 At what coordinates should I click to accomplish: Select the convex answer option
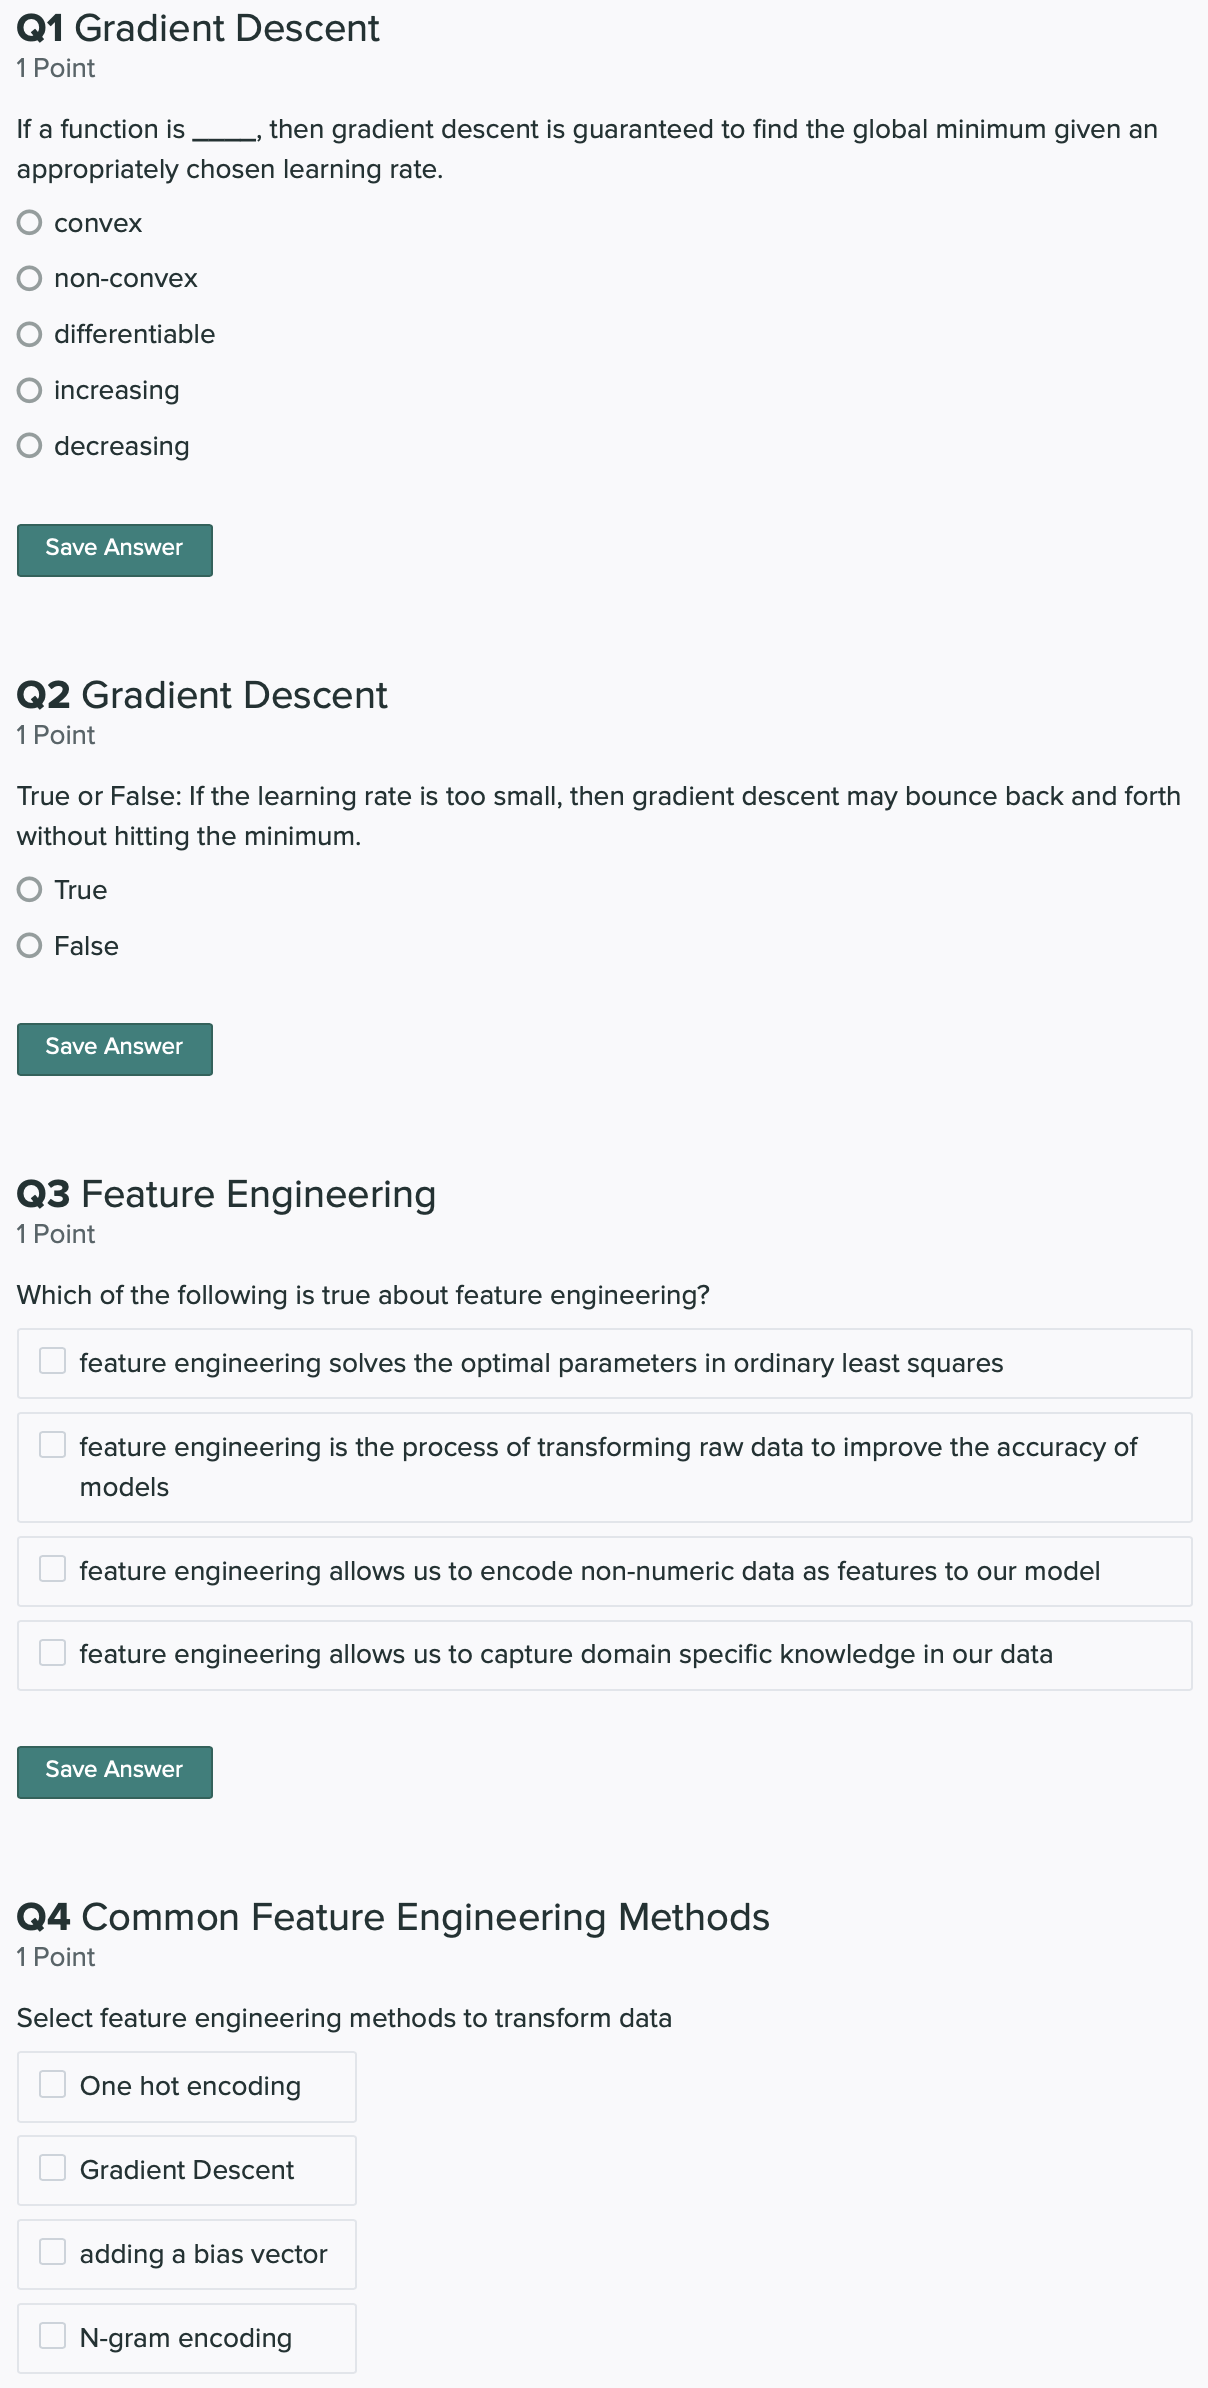coord(29,223)
